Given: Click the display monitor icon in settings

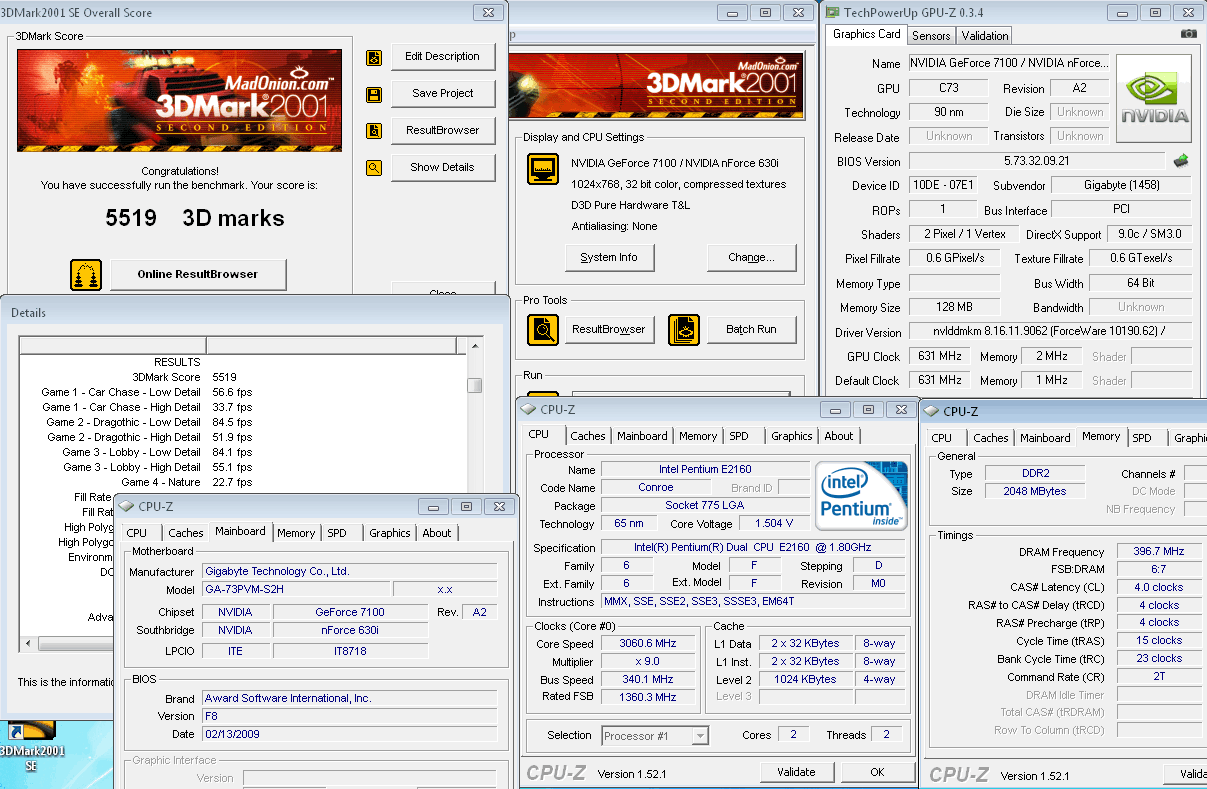Looking at the screenshot, I should 543,169.
